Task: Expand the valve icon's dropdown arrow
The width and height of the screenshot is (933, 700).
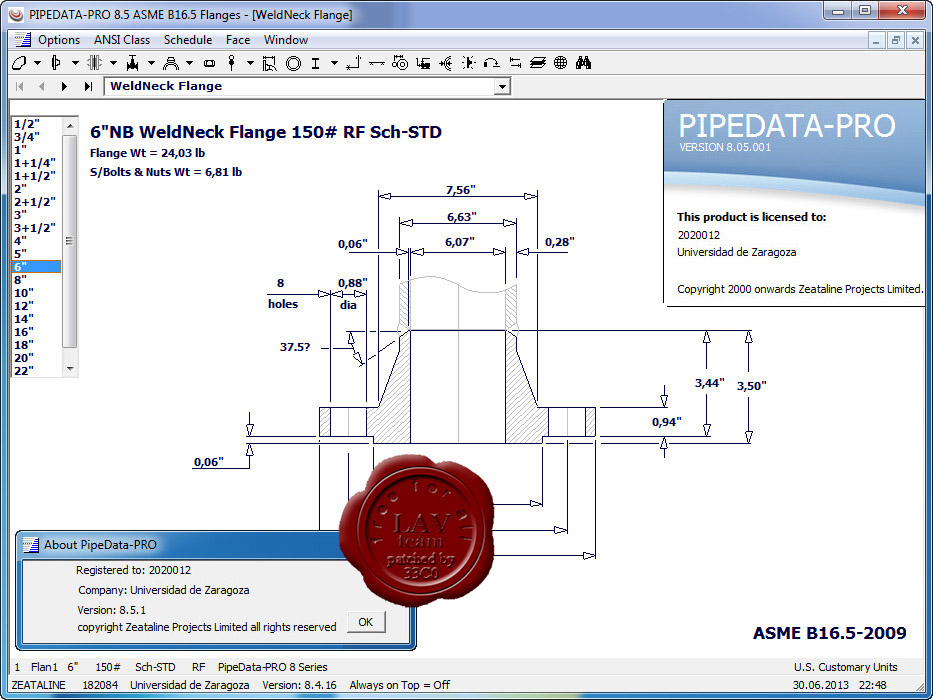Action: [x=151, y=63]
